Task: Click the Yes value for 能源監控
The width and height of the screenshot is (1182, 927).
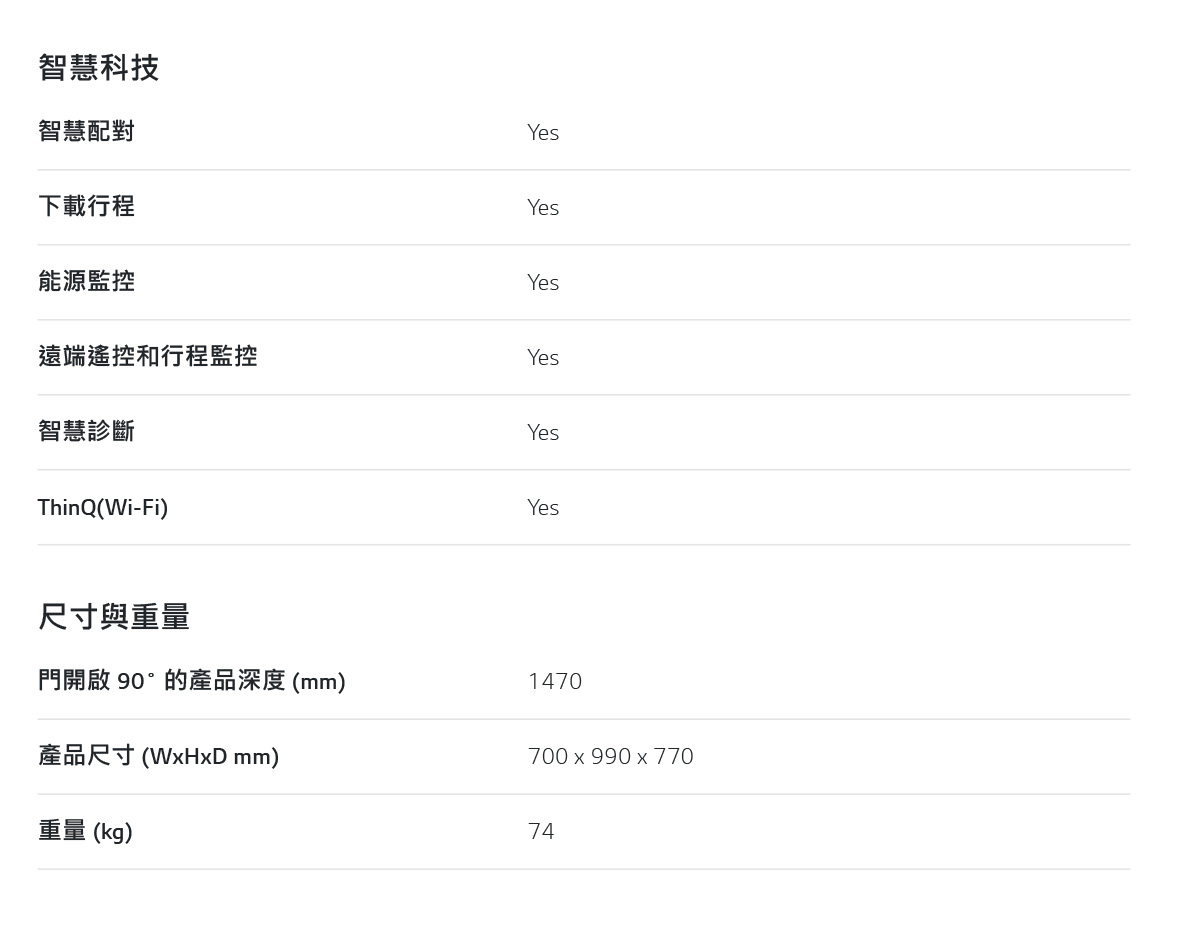Action: point(543,283)
